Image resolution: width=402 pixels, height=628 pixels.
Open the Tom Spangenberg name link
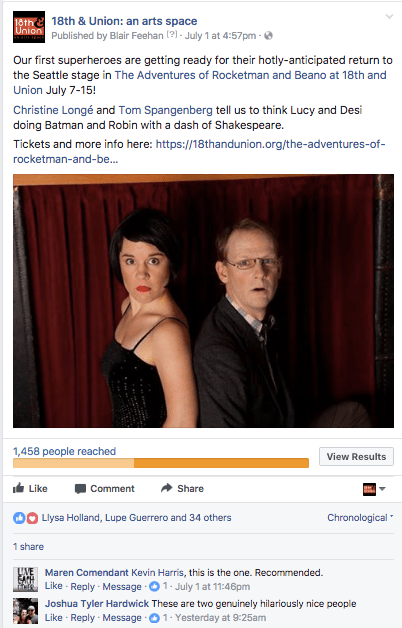(x=166, y=110)
